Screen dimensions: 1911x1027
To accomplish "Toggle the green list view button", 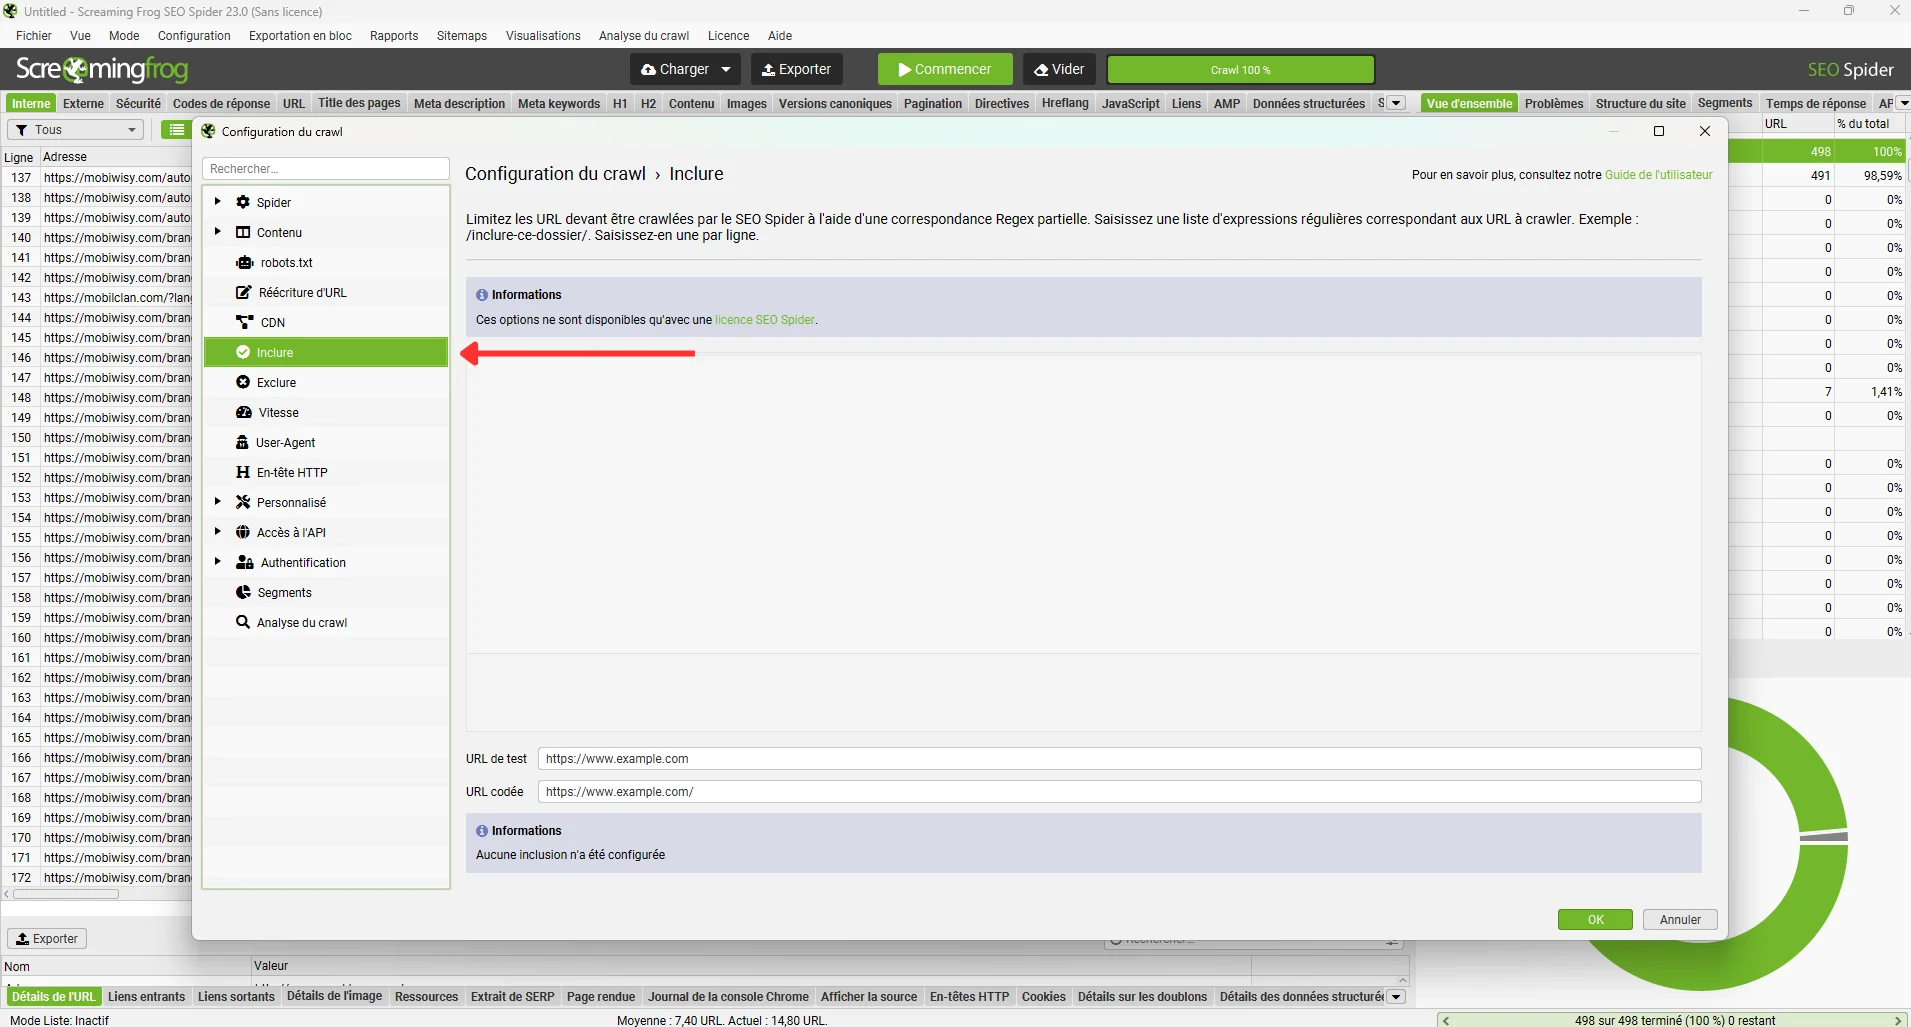I will click(x=177, y=130).
